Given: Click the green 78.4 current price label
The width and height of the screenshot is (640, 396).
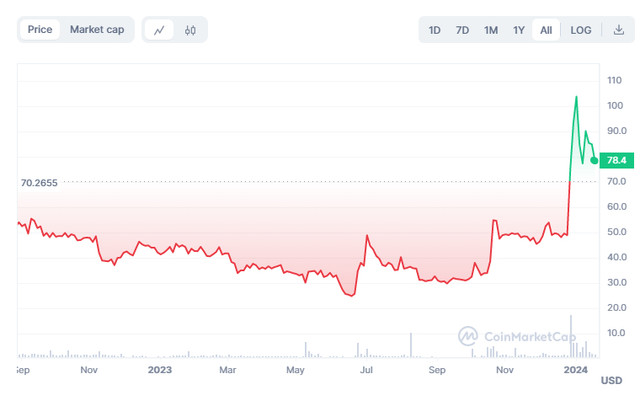Looking at the screenshot, I should pos(616,160).
